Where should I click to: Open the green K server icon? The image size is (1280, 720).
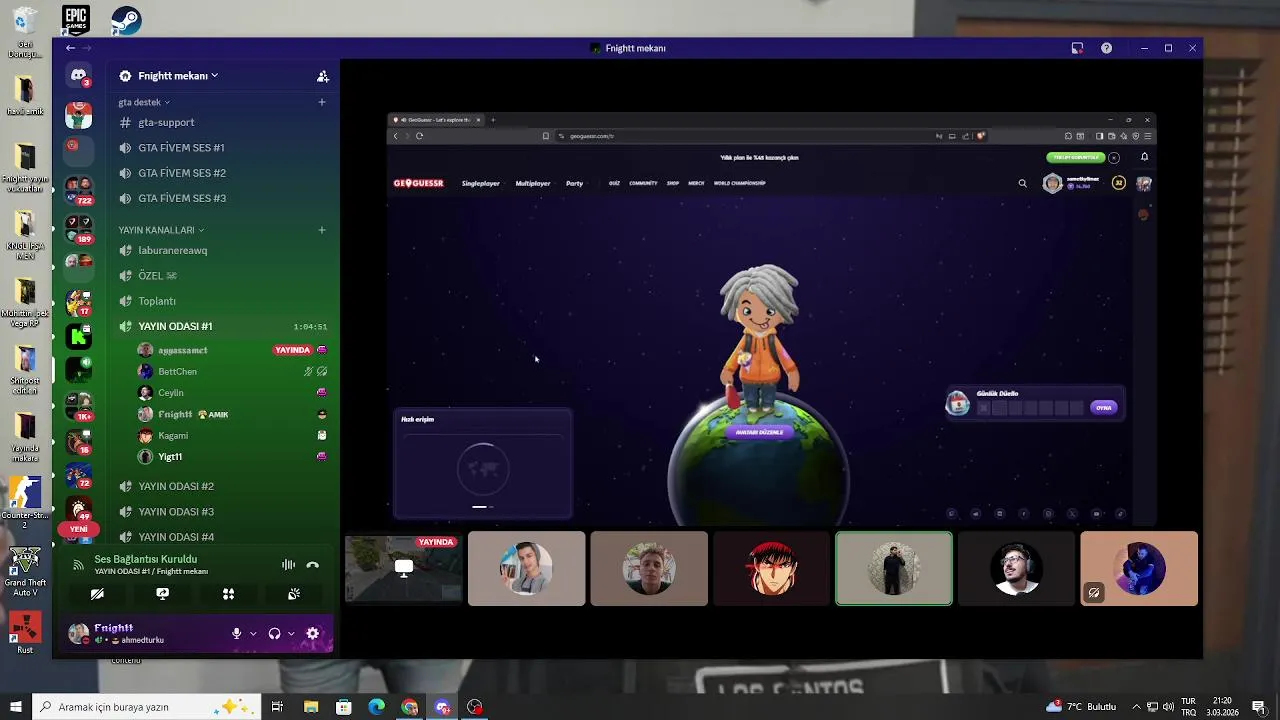pos(78,337)
